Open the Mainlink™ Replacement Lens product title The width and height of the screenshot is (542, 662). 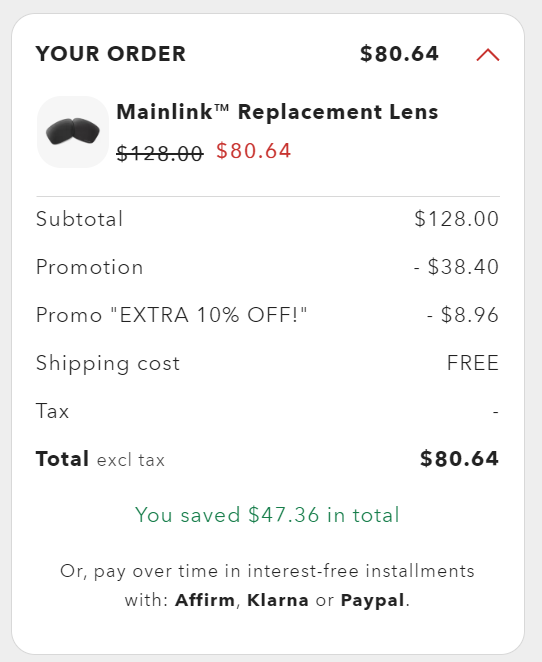click(277, 112)
